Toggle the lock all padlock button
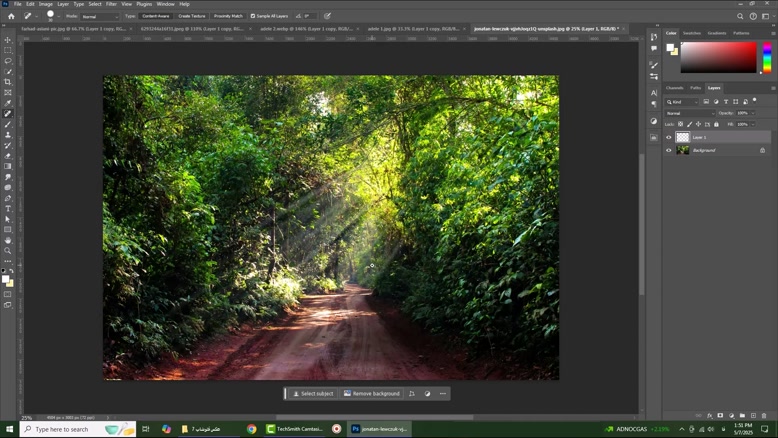This screenshot has width=778, height=438. [x=716, y=124]
